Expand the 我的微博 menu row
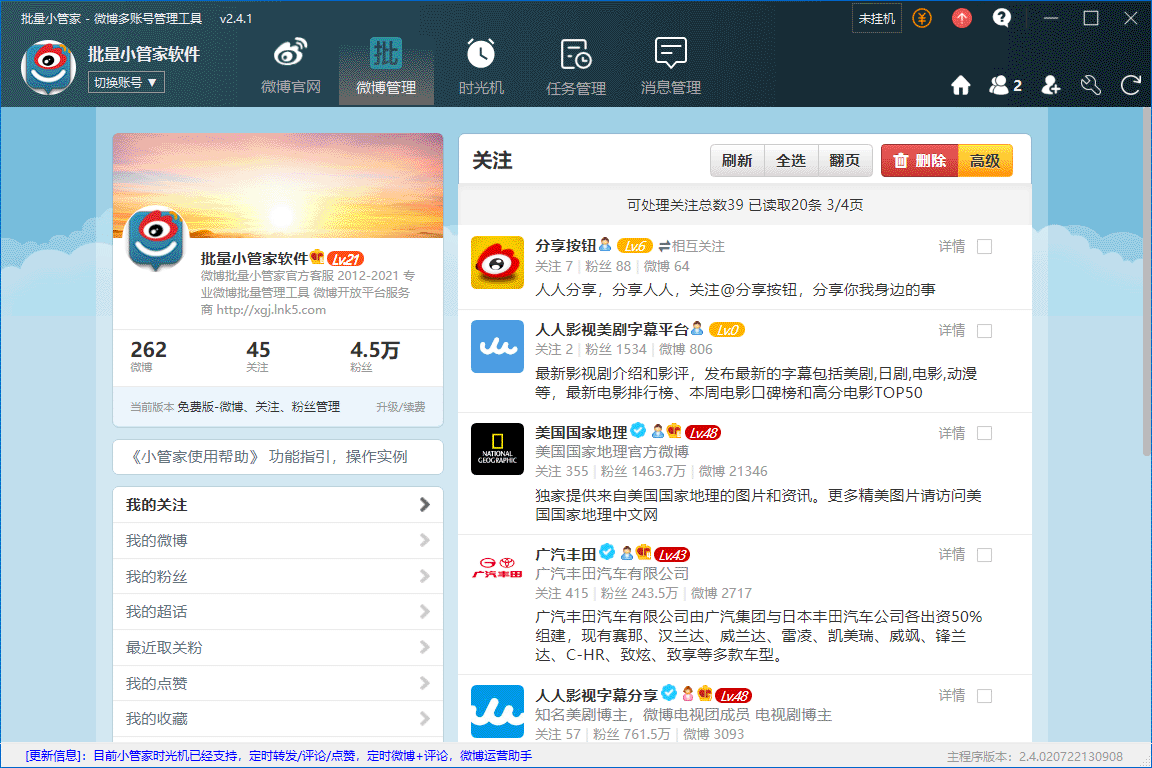Screen dimensions: 1152x768 278,541
